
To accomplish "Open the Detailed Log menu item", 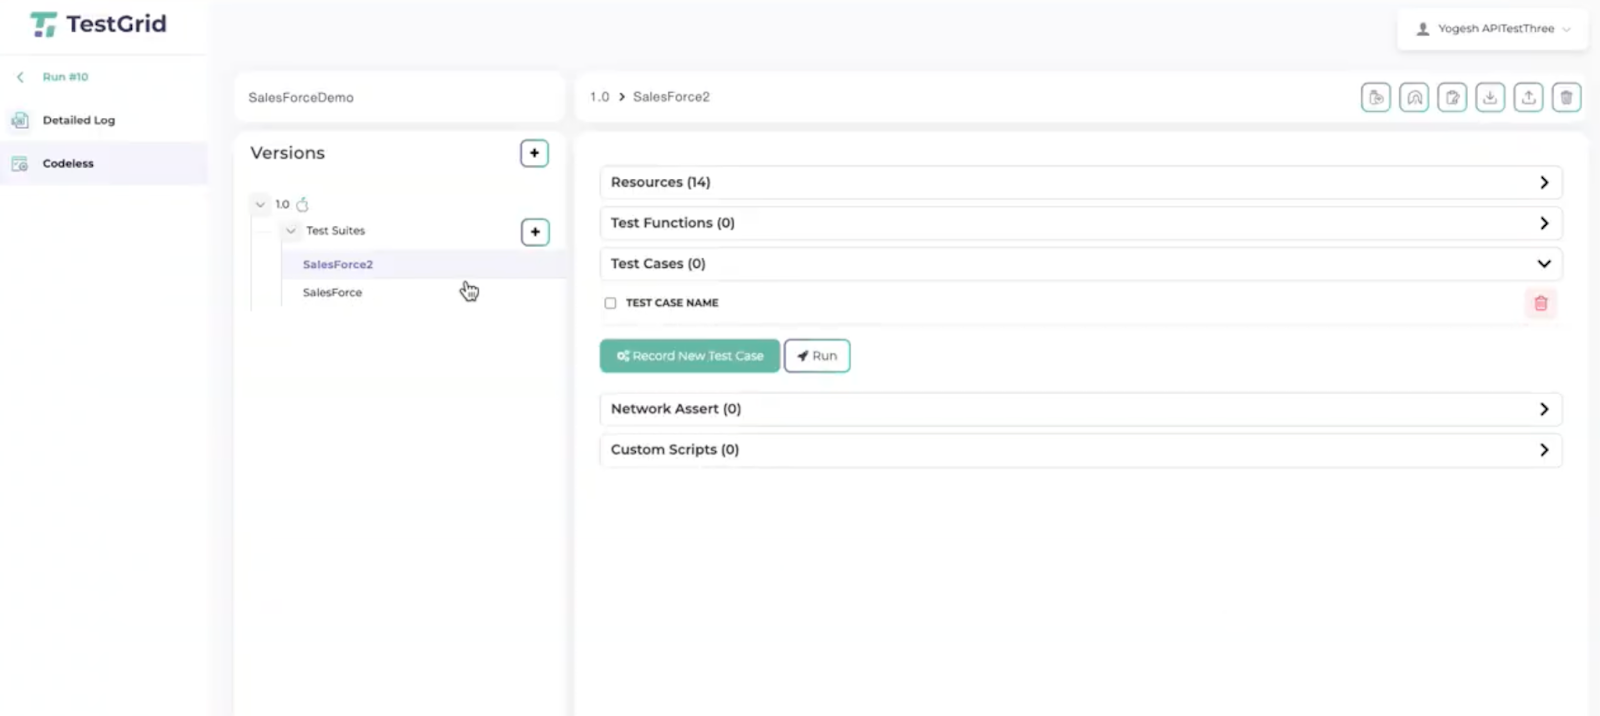I will pos(79,120).
